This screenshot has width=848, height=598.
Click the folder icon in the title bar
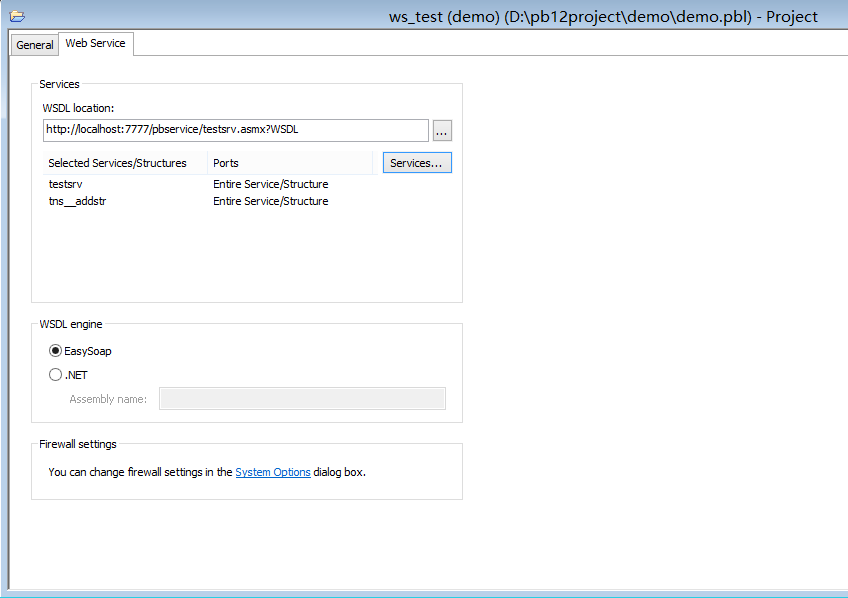tap(15, 15)
